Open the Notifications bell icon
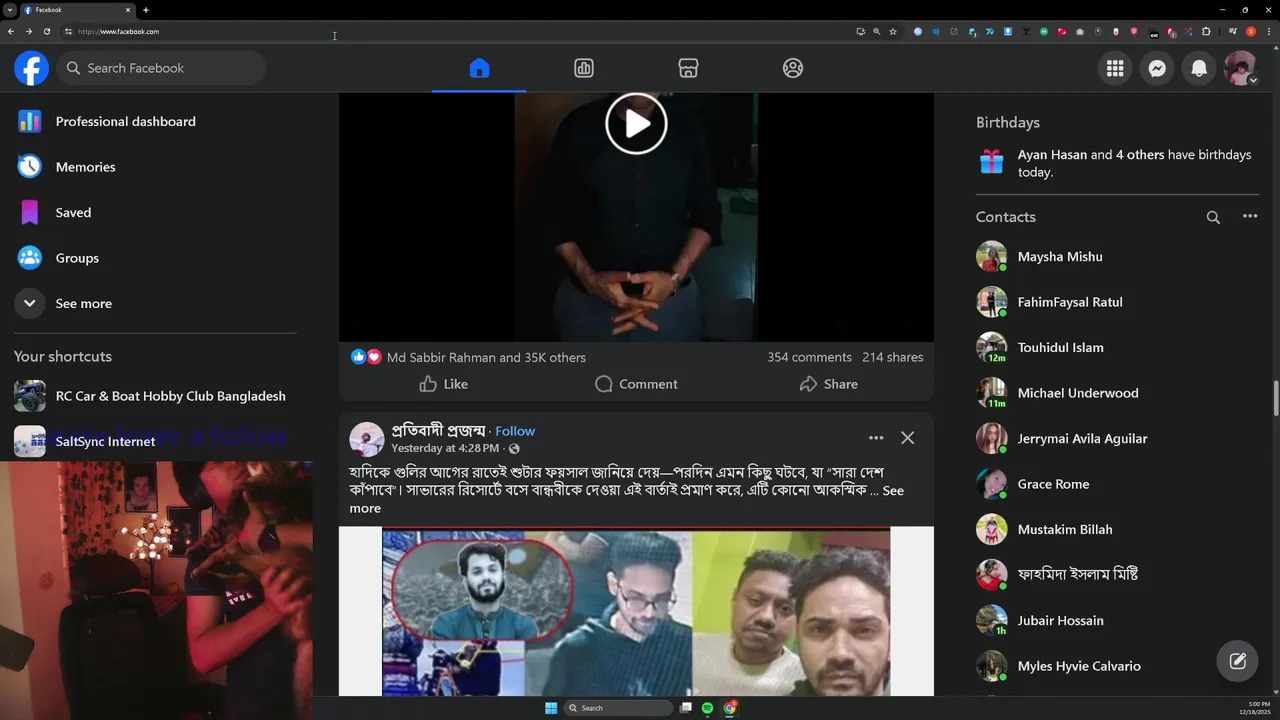The width and height of the screenshot is (1280, 720). click(1199, 68)
